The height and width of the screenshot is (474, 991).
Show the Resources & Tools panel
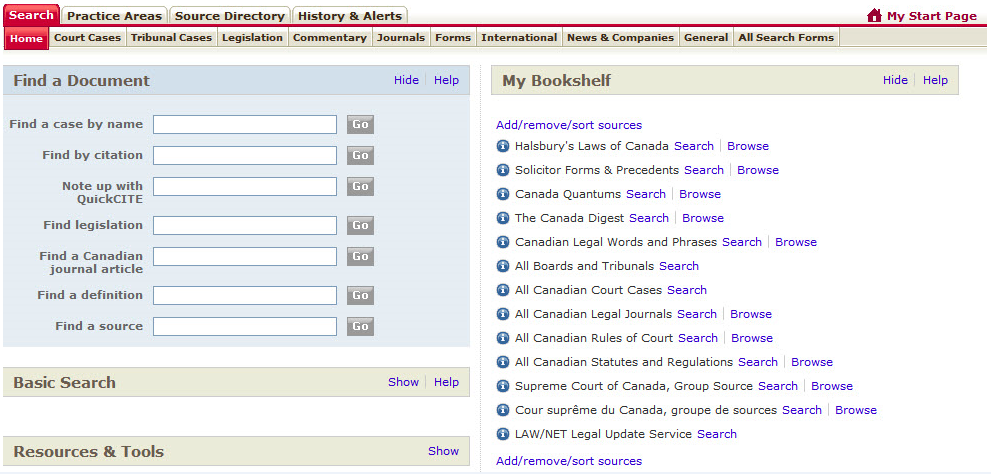(444, 451)
